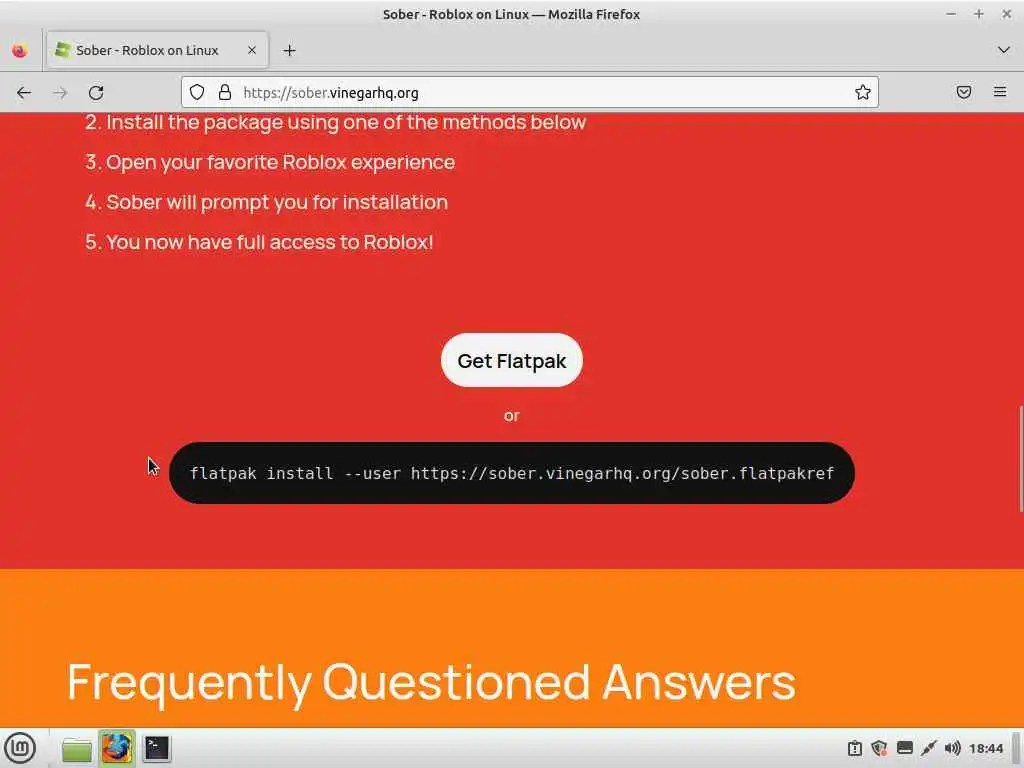
Task: Click the page's vertical scrollbar thumb
Action: point(1021,459)
